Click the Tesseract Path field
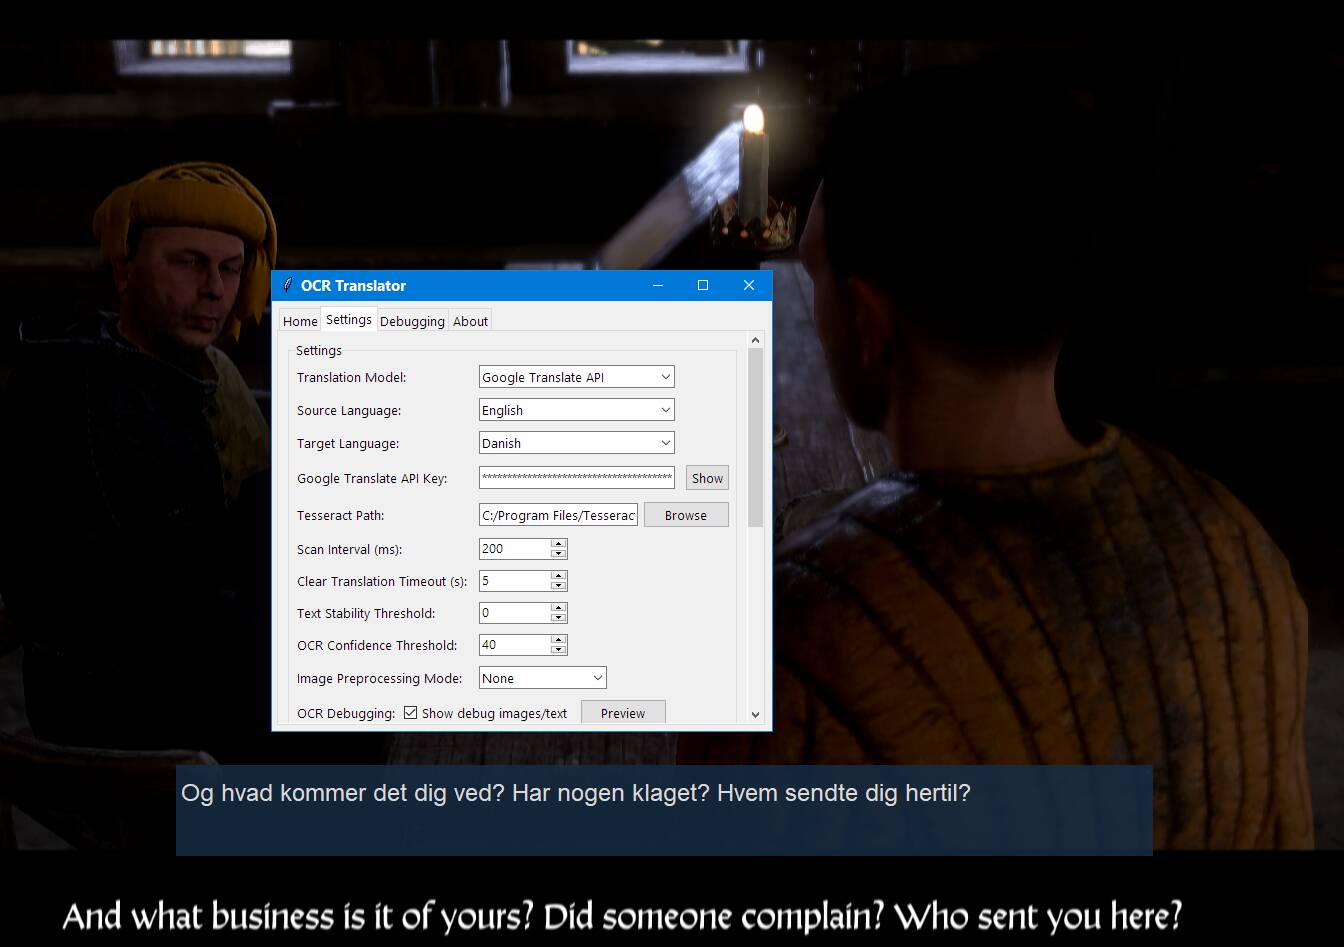This screenshot has width=1344, height=947. pos(558,515)
